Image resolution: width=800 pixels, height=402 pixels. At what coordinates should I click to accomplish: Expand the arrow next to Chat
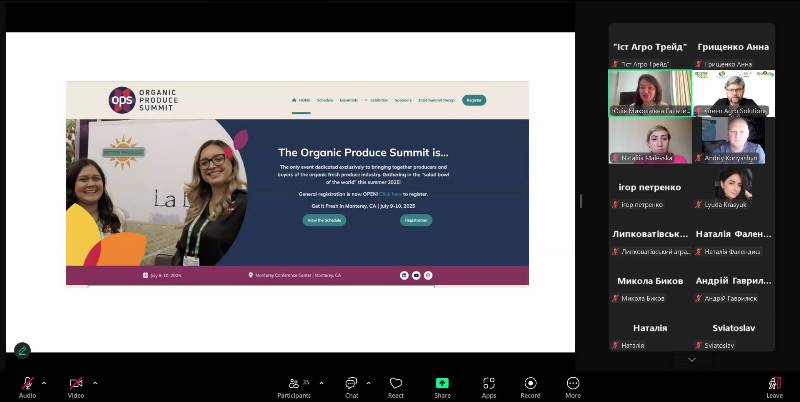pyautogui.click(x=368, y=383)
